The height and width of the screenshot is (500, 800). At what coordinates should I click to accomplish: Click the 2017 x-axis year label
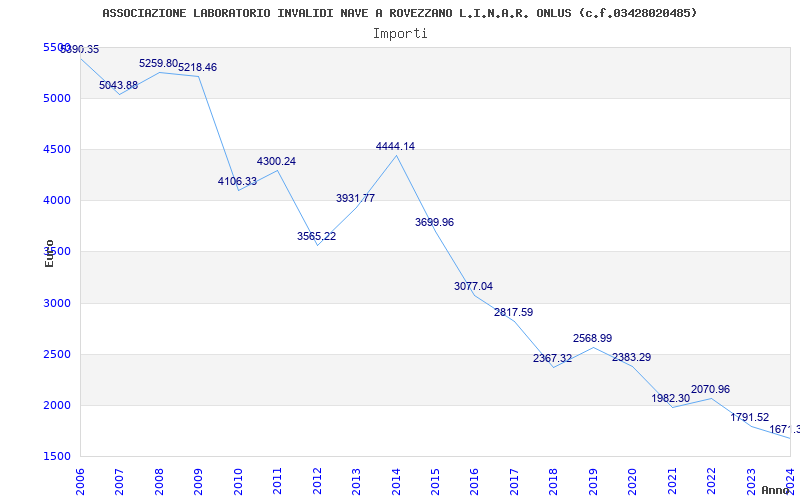514,482
